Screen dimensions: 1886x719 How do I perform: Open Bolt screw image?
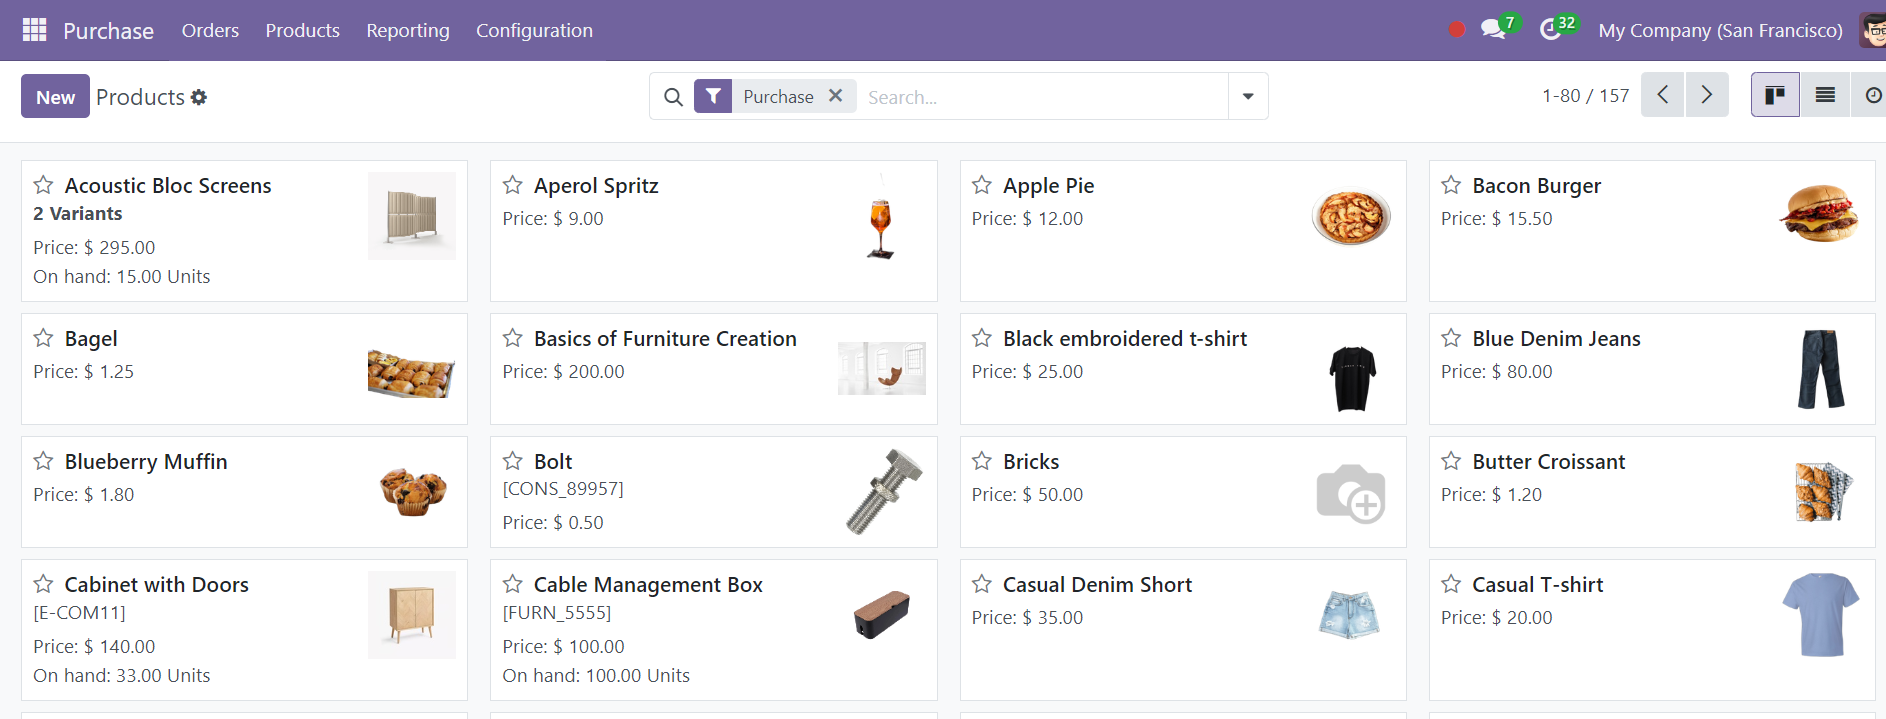[884, 491]
